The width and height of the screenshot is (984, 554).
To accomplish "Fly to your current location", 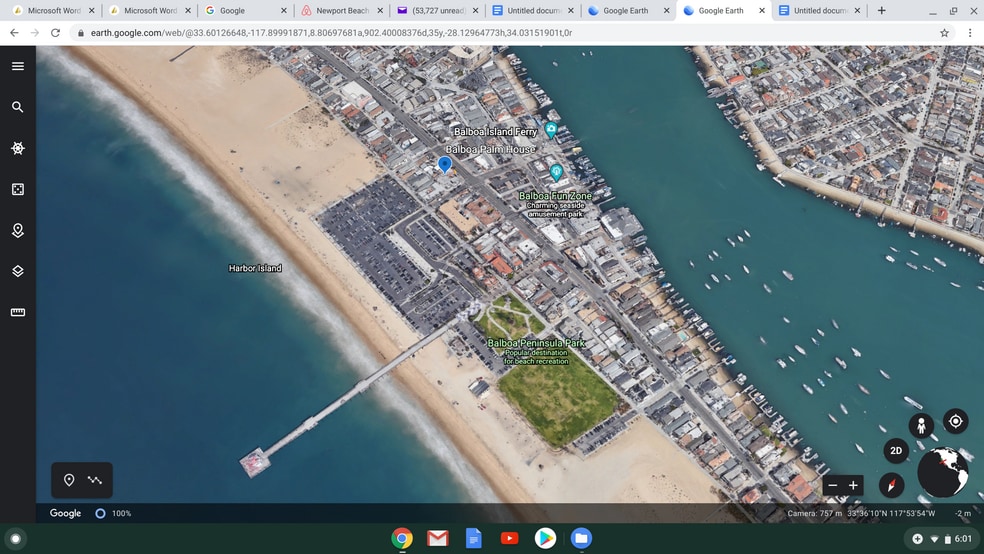I will pyautogui.click(x=955, y=421).
